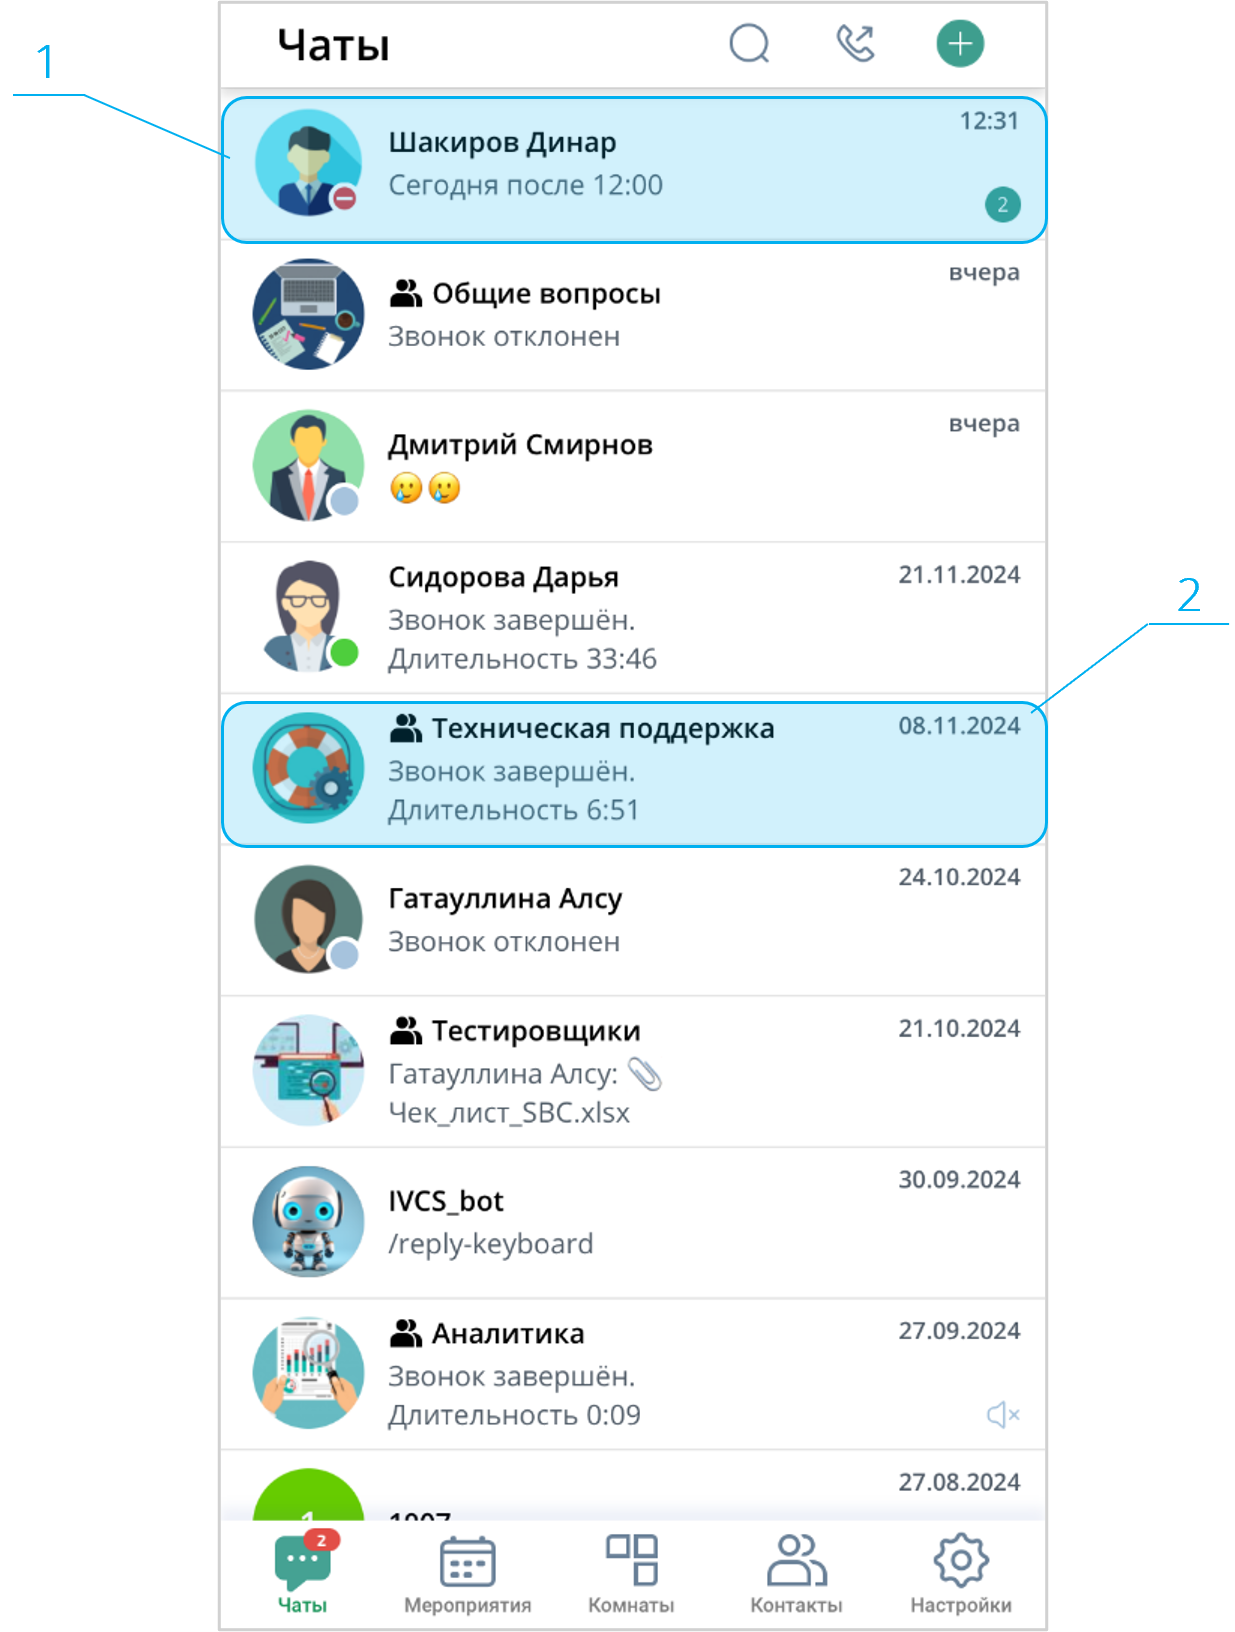Image resolution: width=1235 pixels, height=1632 pixels.
Task: Open the Мероприятия calendar tab
Action: 467,1574
